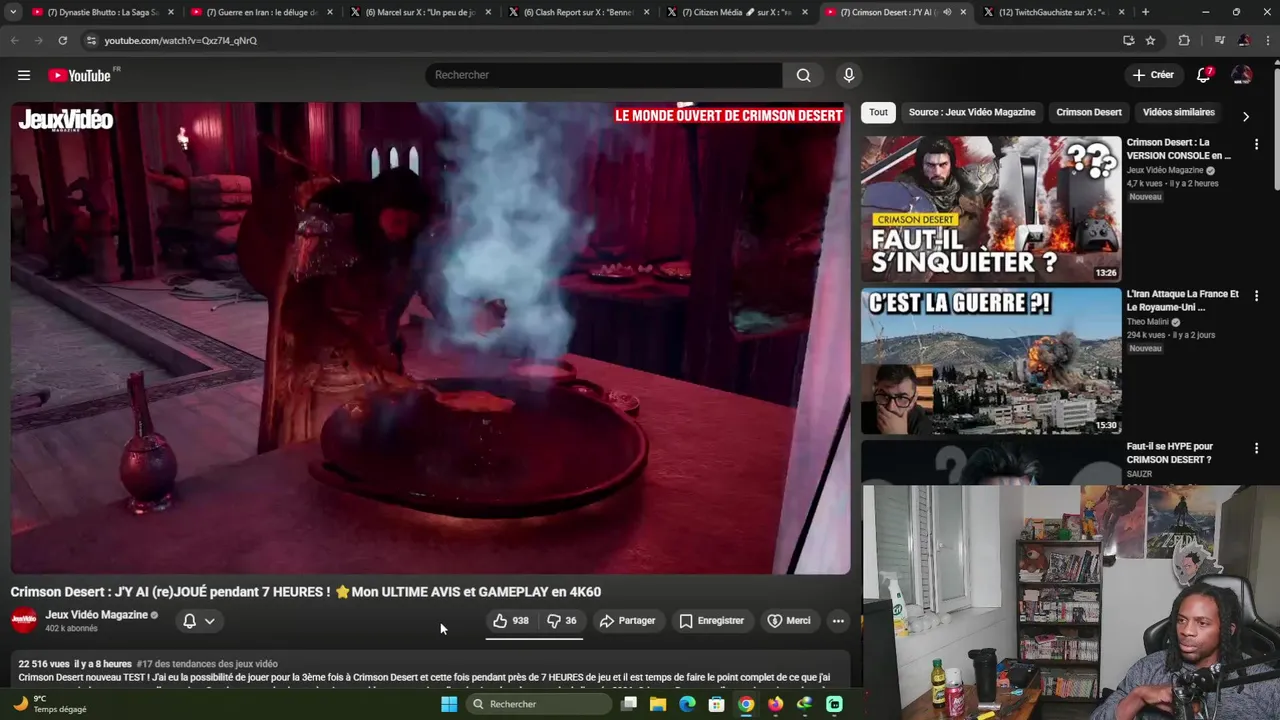
Task: Select the Tout filter chip
Action: (x=878, y=112)
